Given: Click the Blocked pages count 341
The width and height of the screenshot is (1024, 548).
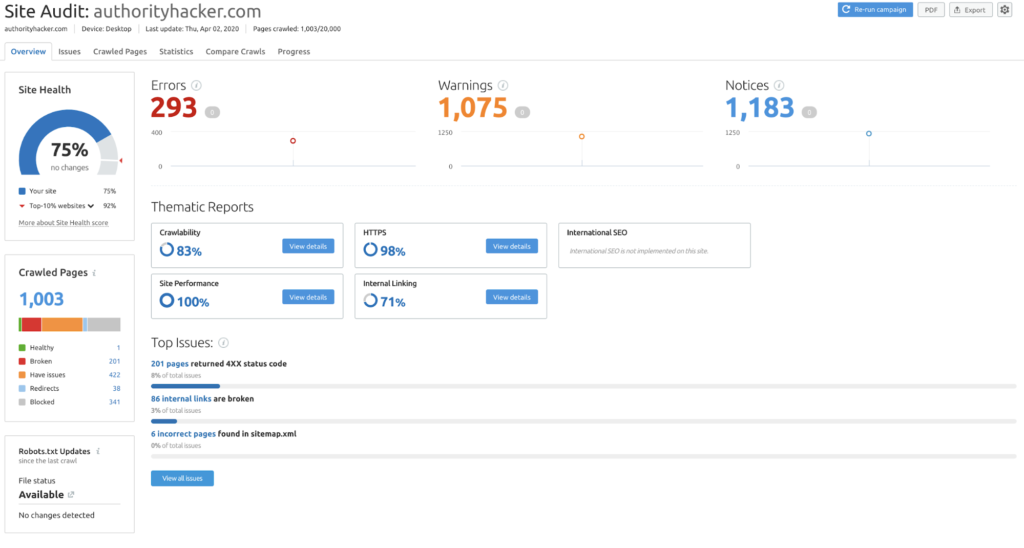Looking at the screenshot, I should click(114, 402).
